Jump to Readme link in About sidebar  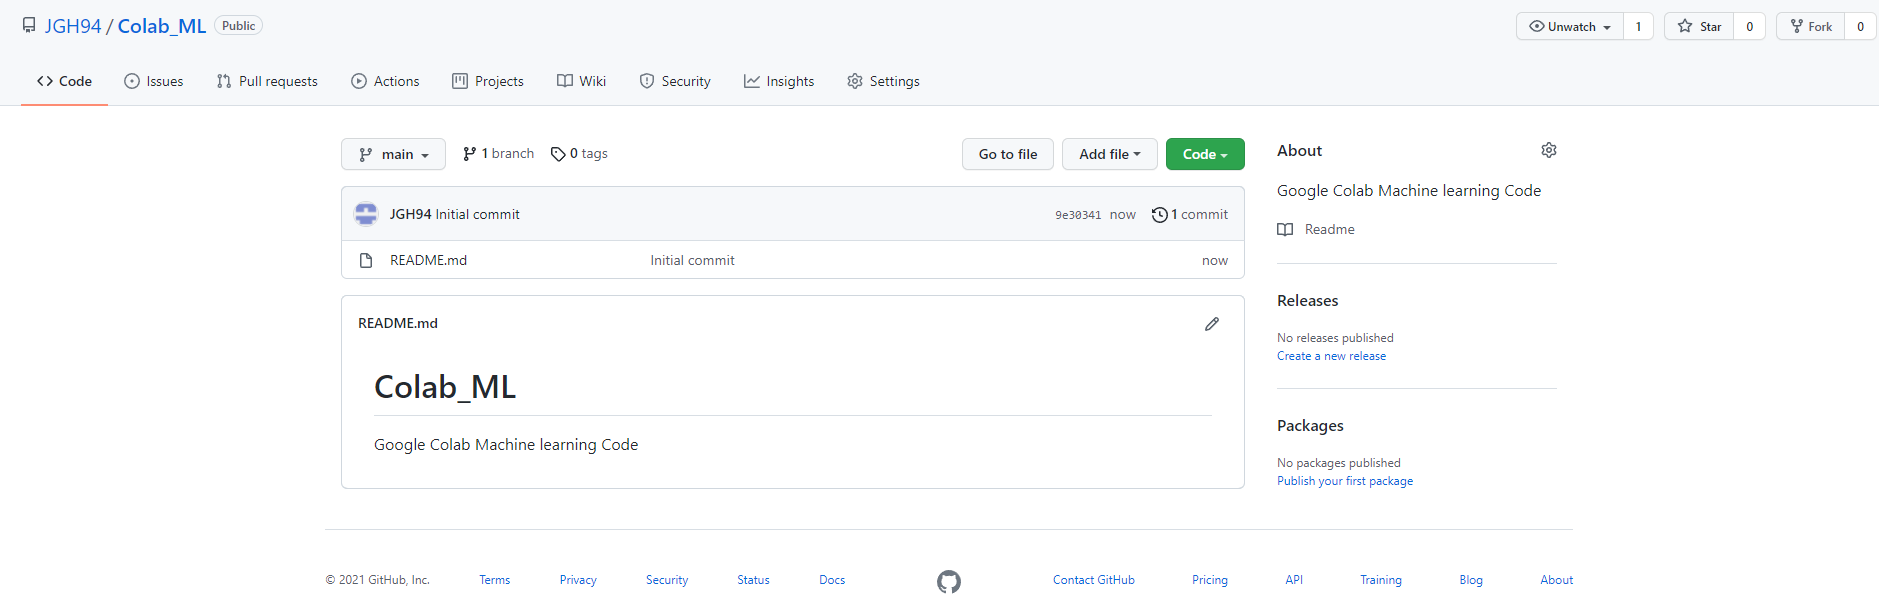click(x=1316, y=229)
